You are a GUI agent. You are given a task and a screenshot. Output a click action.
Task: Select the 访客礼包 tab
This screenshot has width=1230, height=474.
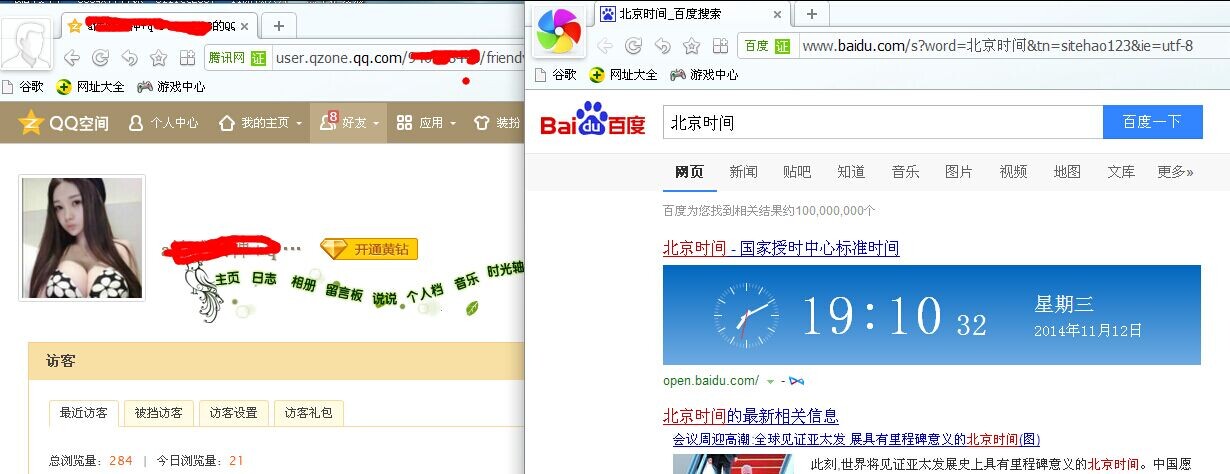coord(308,412)
